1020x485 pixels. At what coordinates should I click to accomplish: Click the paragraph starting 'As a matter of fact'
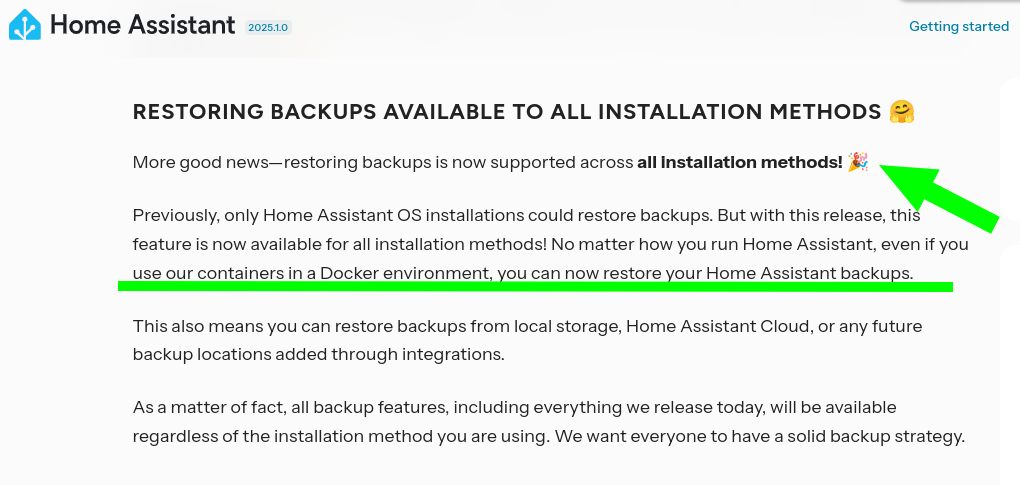(548, 422)
